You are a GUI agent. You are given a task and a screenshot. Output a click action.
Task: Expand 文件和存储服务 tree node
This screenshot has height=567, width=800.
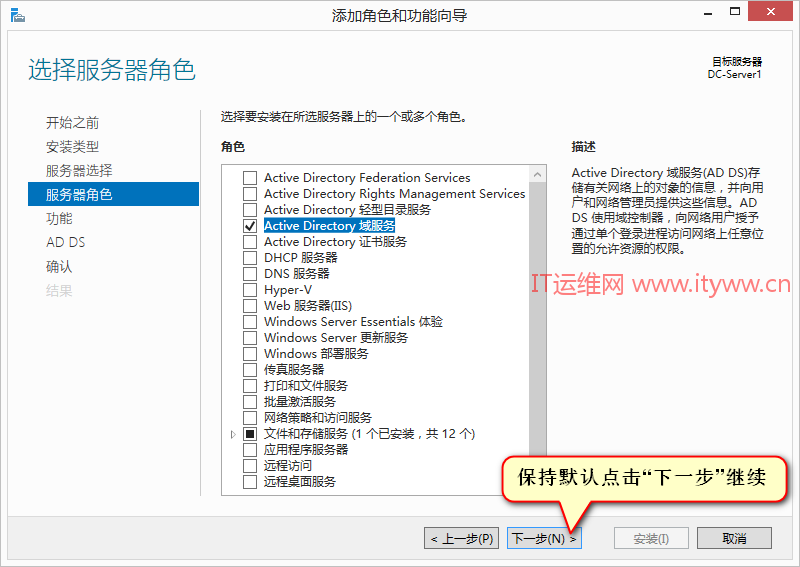233,434
